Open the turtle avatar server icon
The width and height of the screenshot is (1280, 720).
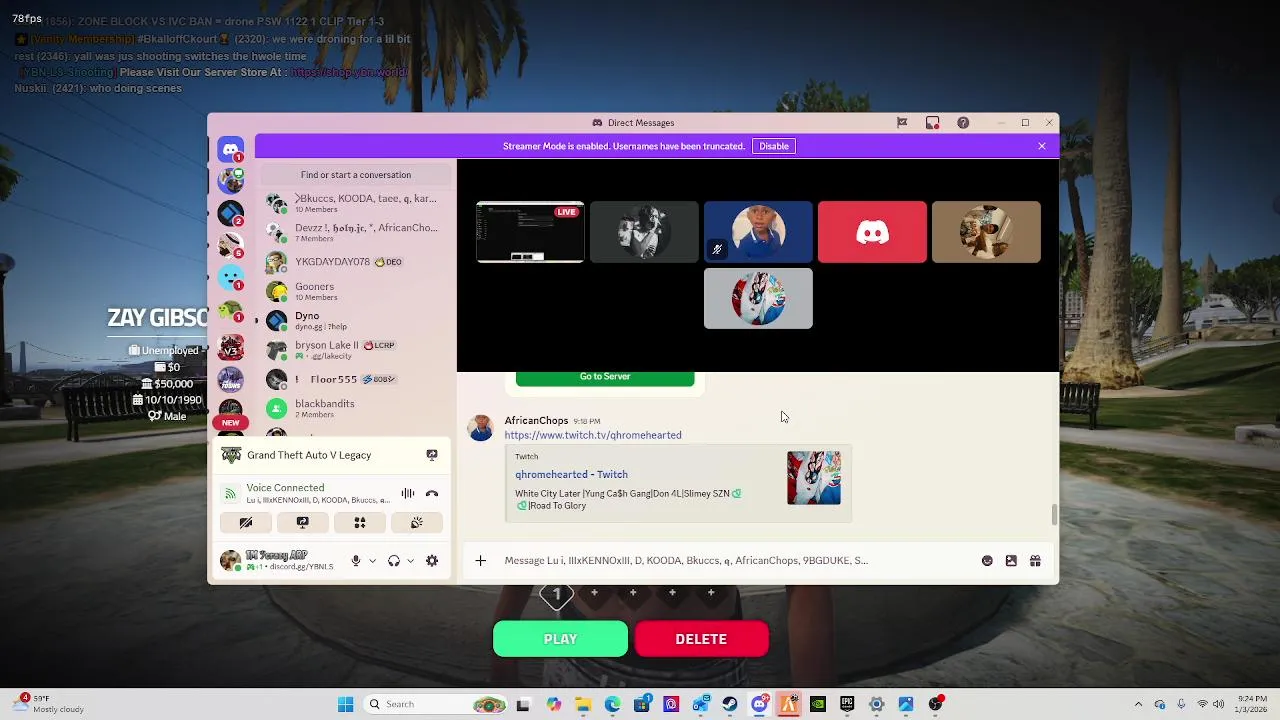(231, 311)
